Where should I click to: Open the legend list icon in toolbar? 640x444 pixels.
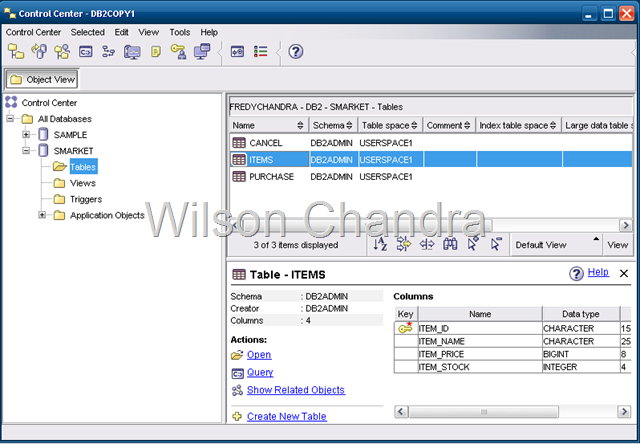[261, 51]
